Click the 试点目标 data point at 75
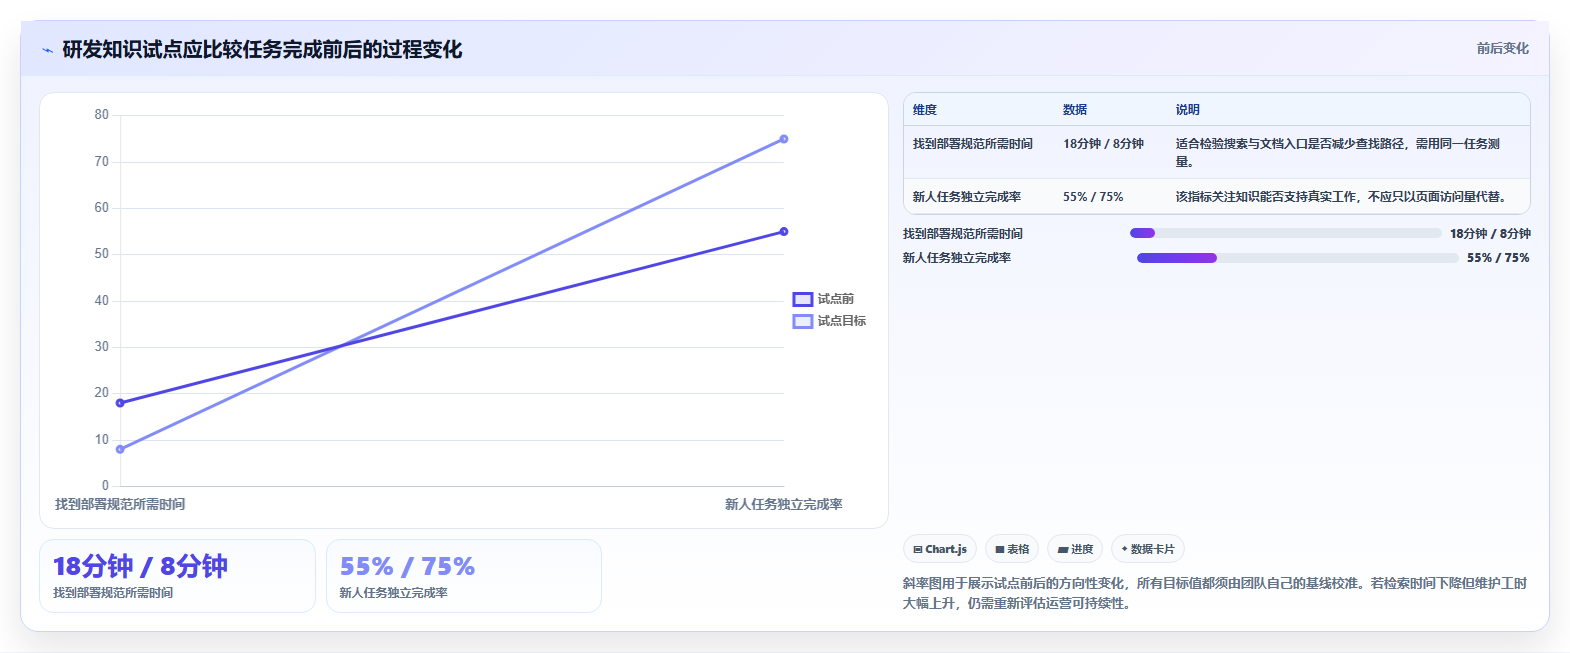 click(784, 139)
